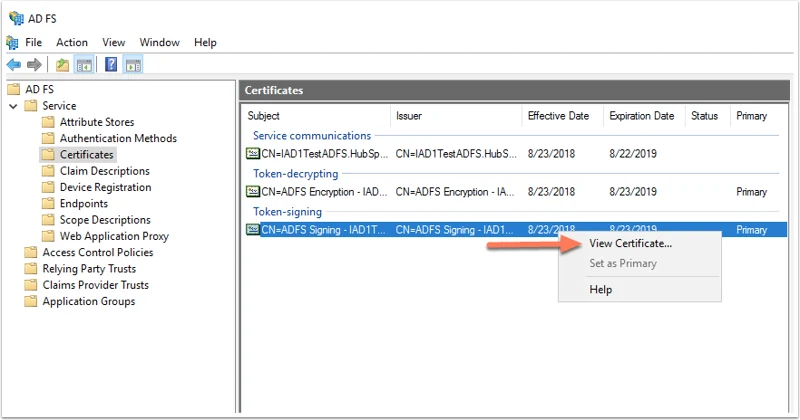
Task: Open the Help menu in menu bar
Action: 205,42
